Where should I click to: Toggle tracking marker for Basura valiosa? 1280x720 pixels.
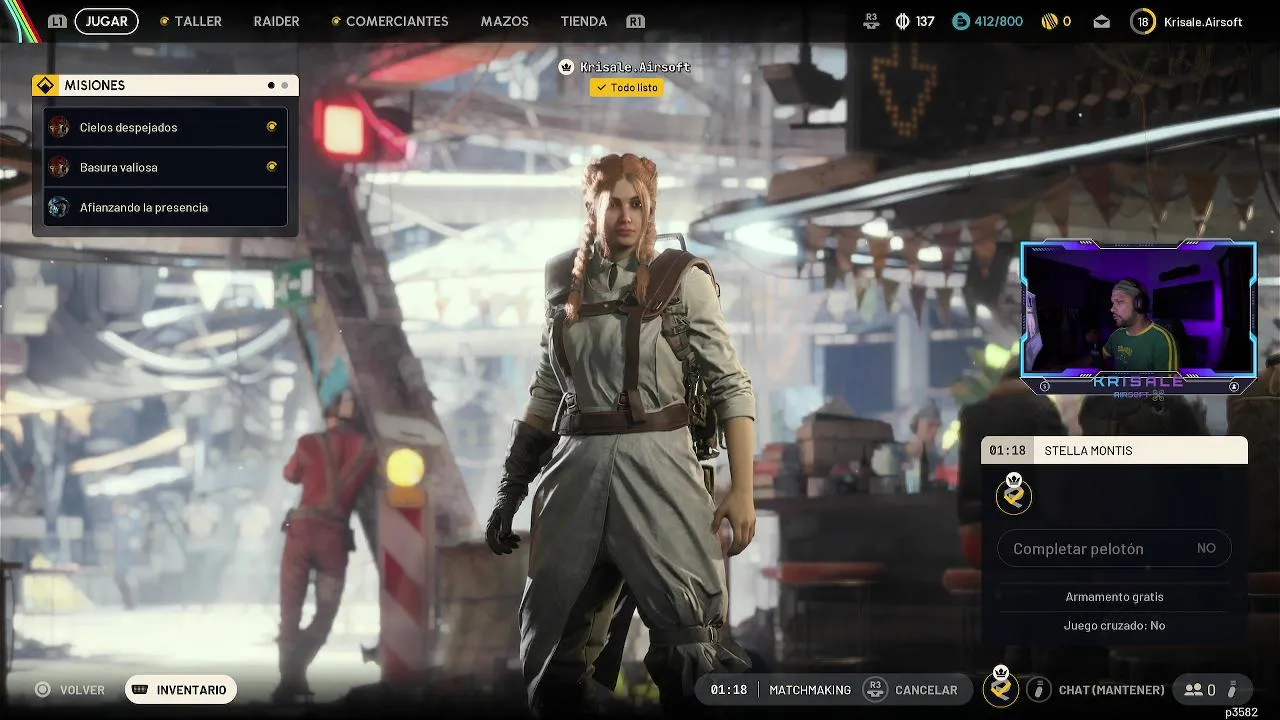coord(271,167)
